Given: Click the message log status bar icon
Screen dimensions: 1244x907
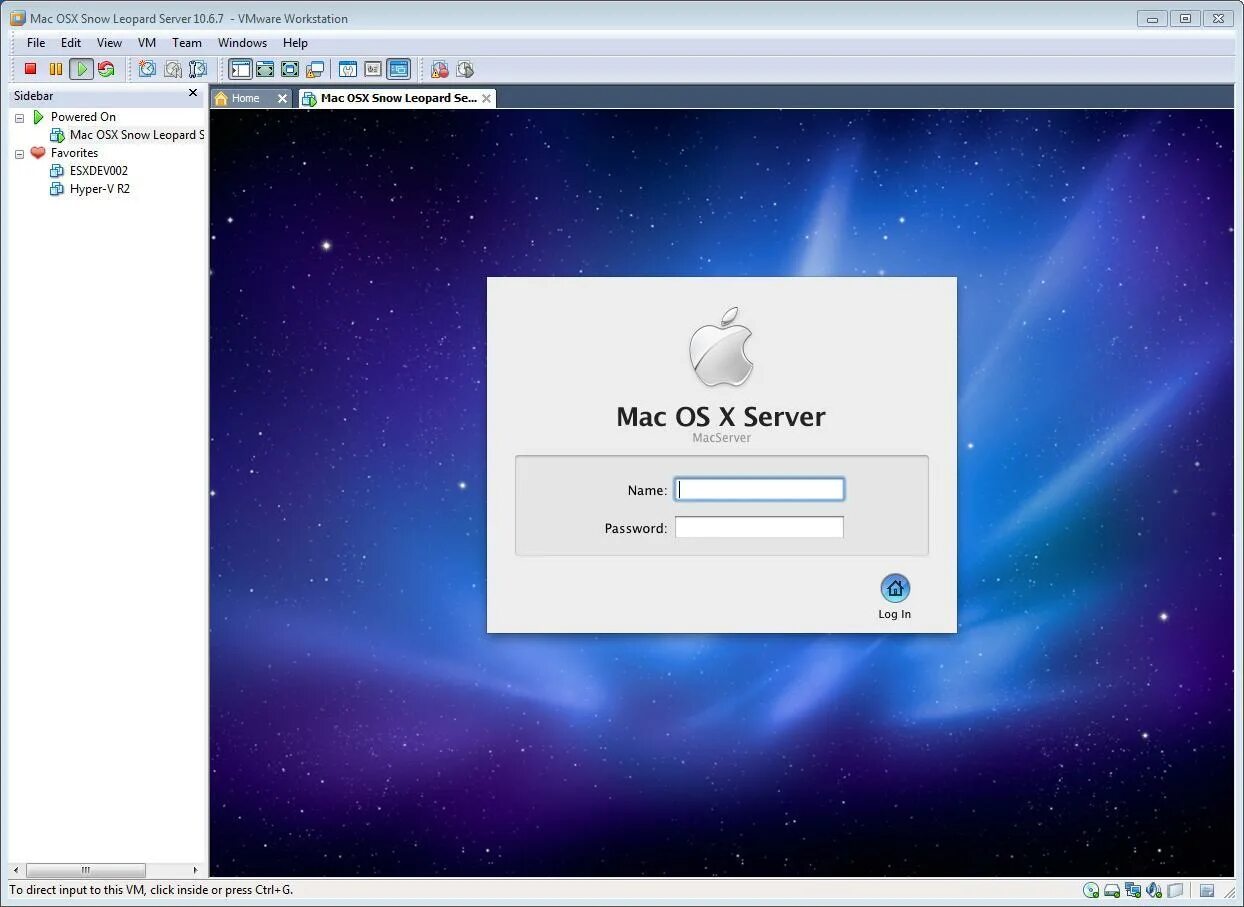Looking at the screenshot, I should [1207, 890].
